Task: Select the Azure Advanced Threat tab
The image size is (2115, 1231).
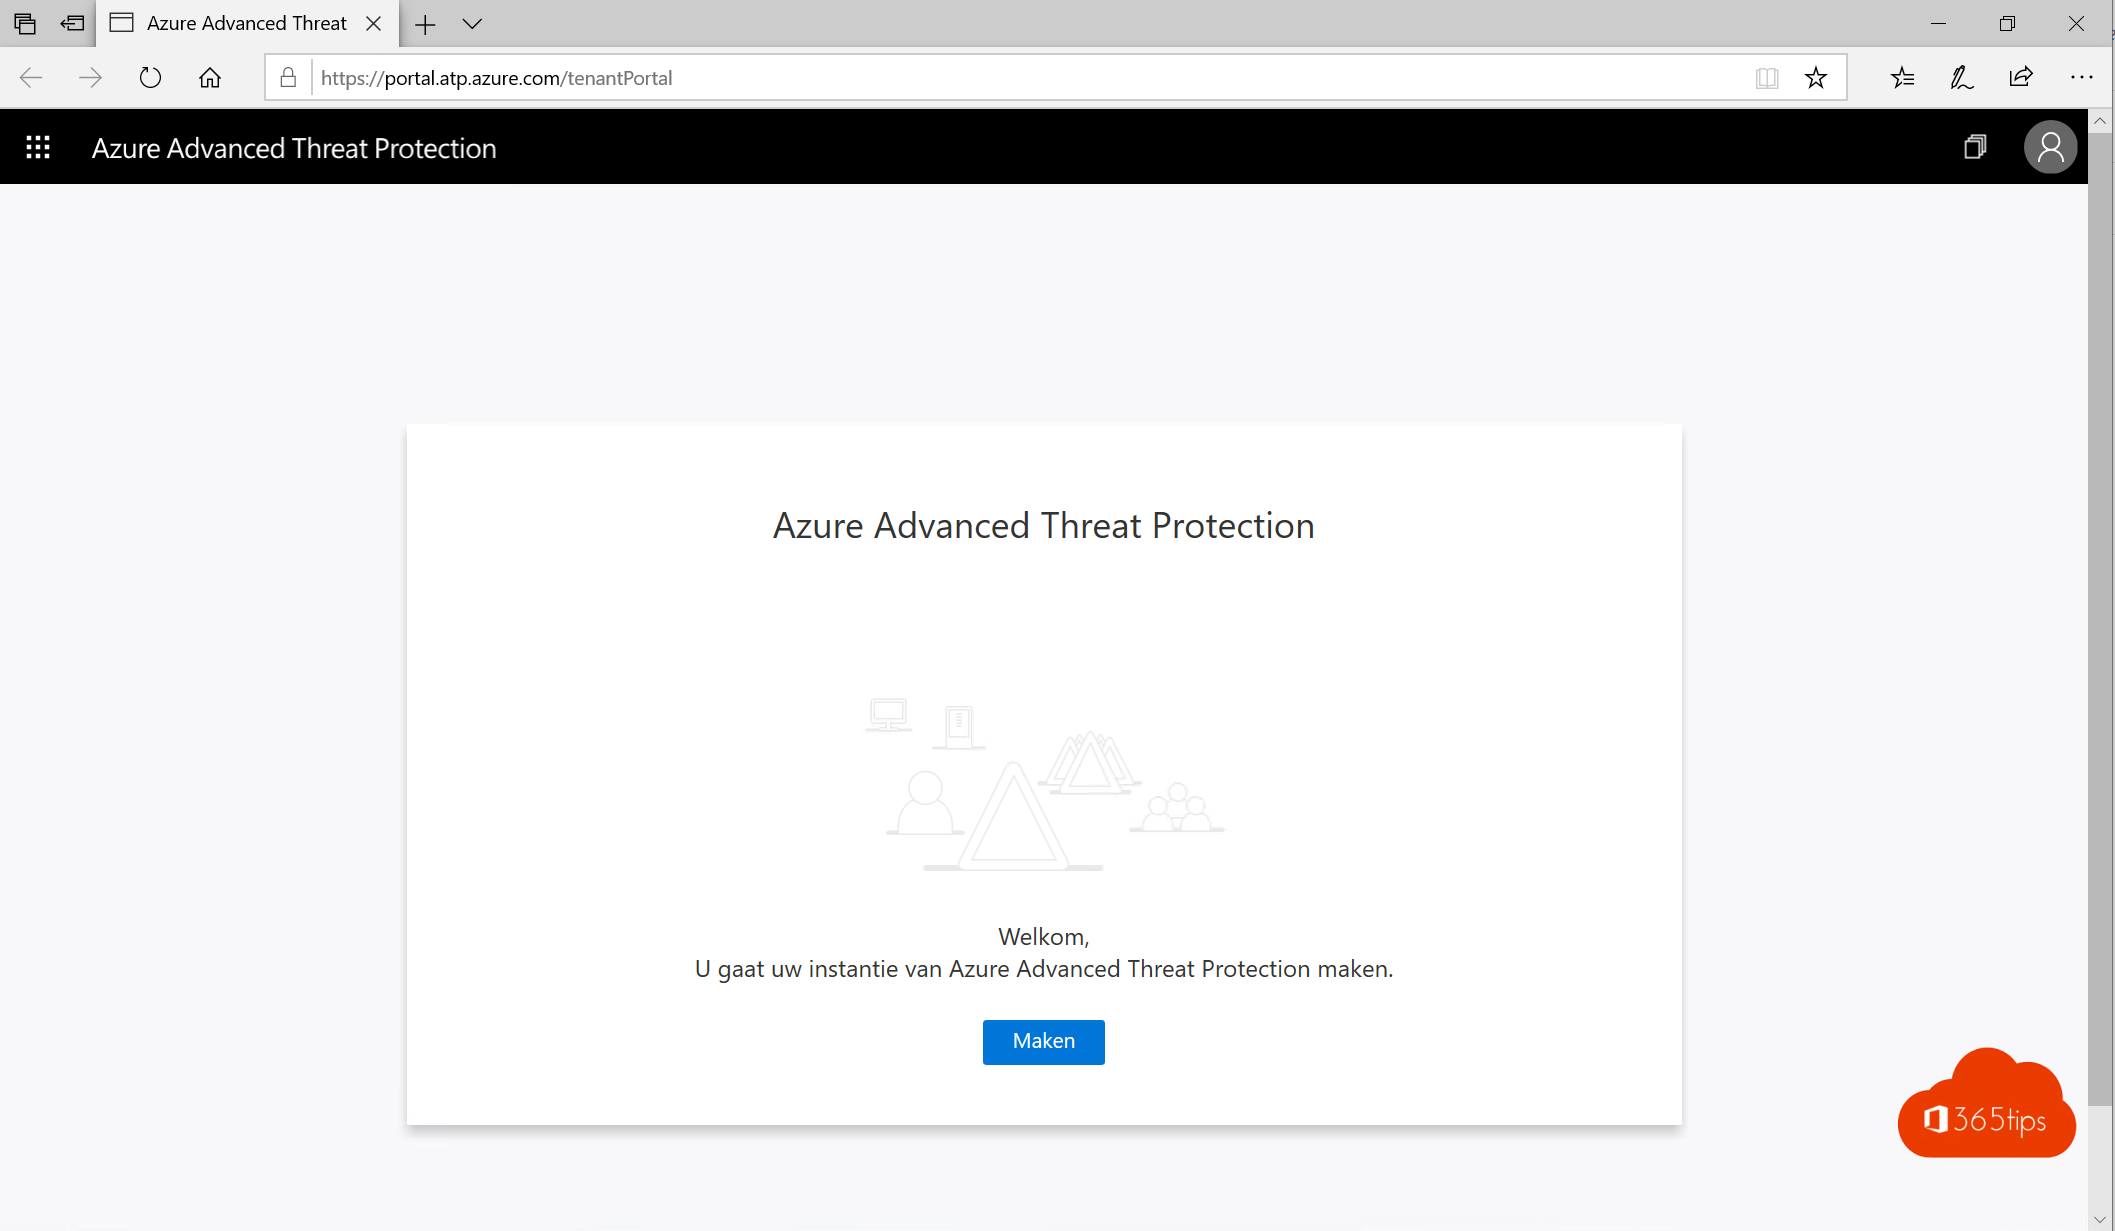Action: click(247, 23)
